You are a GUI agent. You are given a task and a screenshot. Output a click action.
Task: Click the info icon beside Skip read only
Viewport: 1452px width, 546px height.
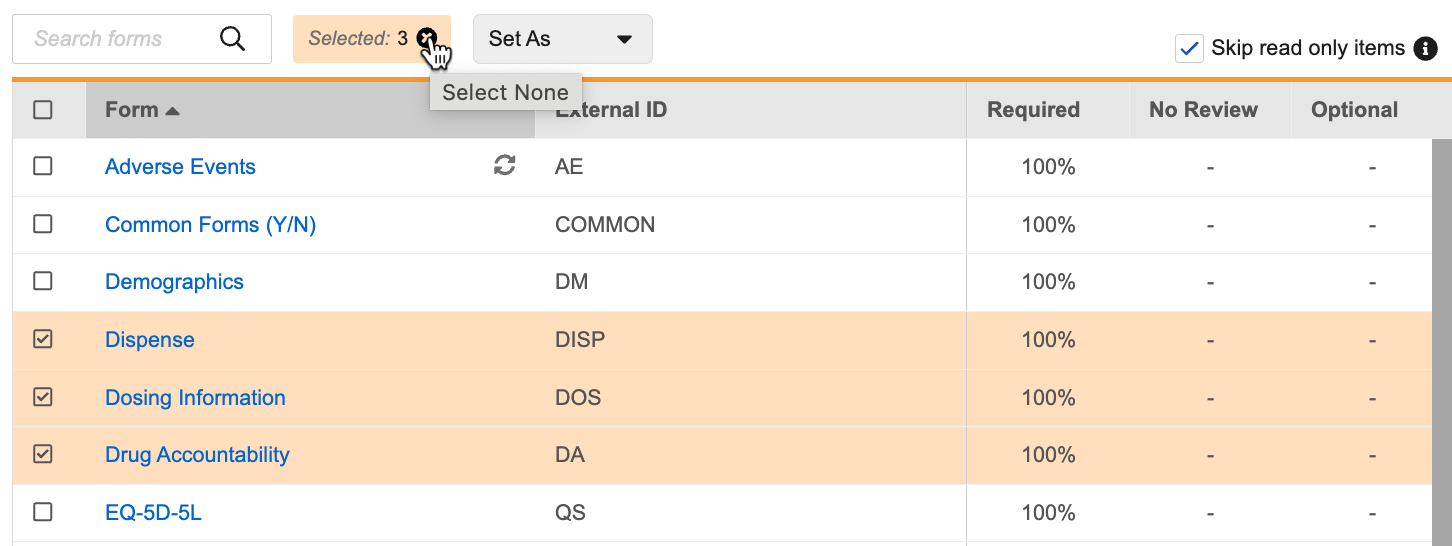[1425, 48]
